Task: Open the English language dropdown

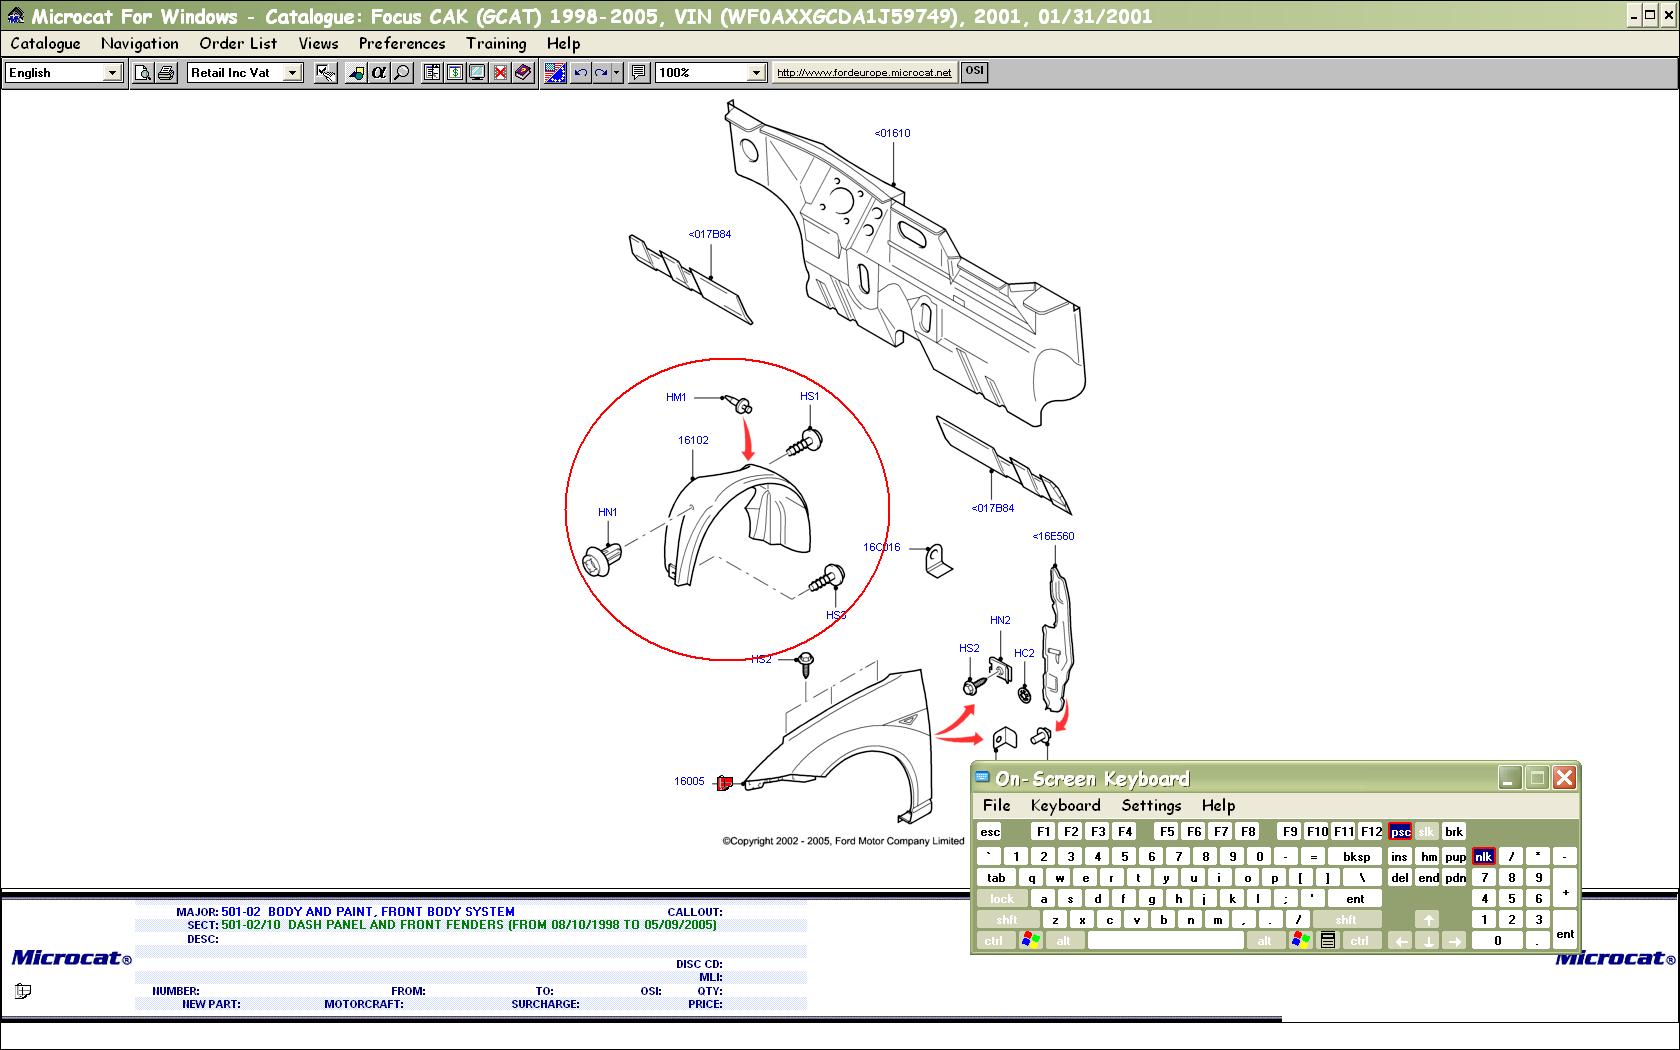Action: [x=112, y=73]
